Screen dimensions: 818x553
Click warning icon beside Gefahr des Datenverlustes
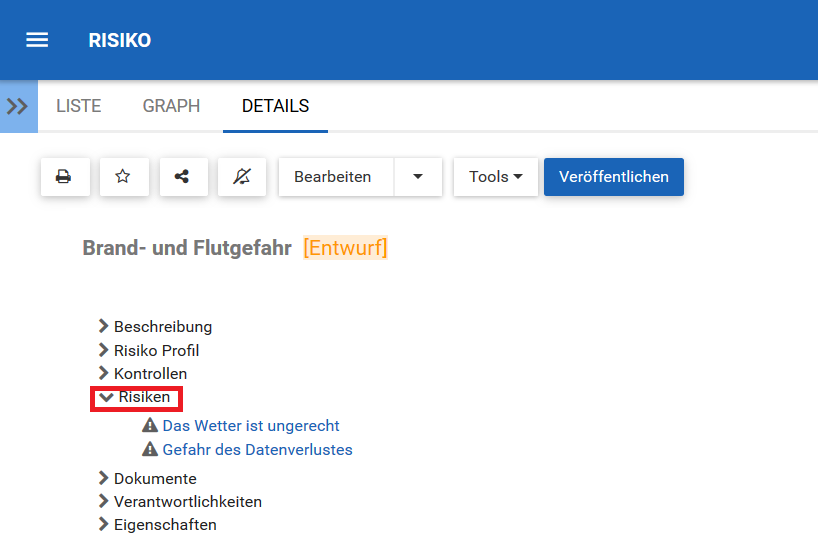[x=151, y=450]
